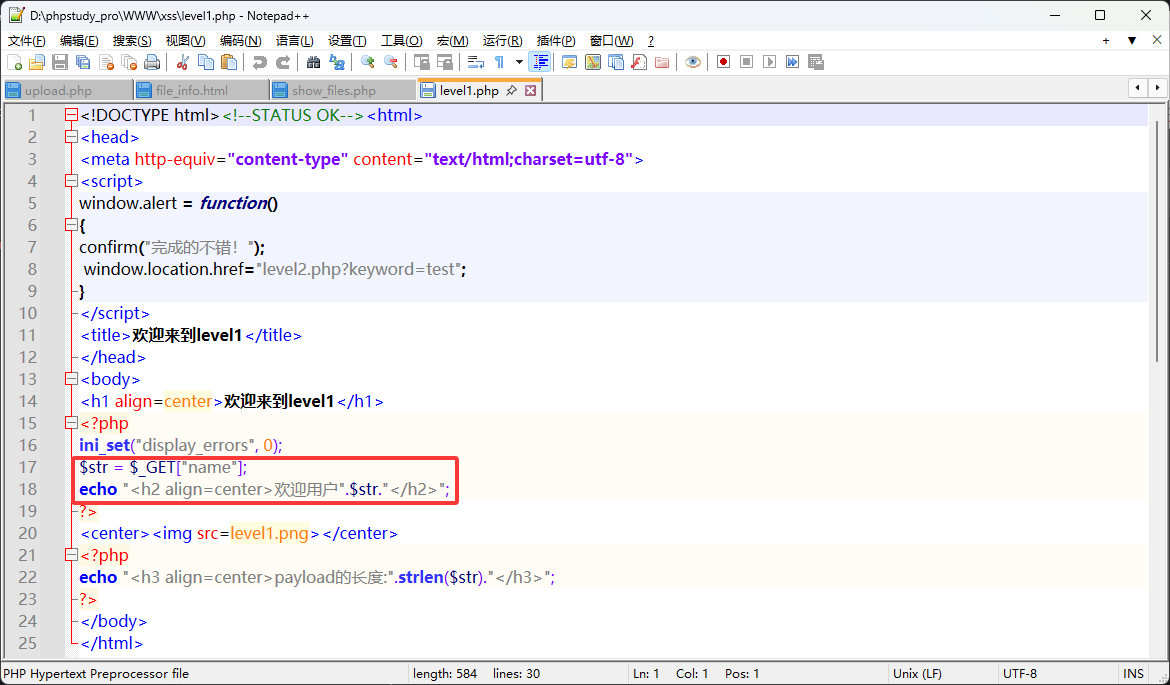Open the 编辑(E) menu
Screen dimensions: 1170x685
tap(79, 40)
